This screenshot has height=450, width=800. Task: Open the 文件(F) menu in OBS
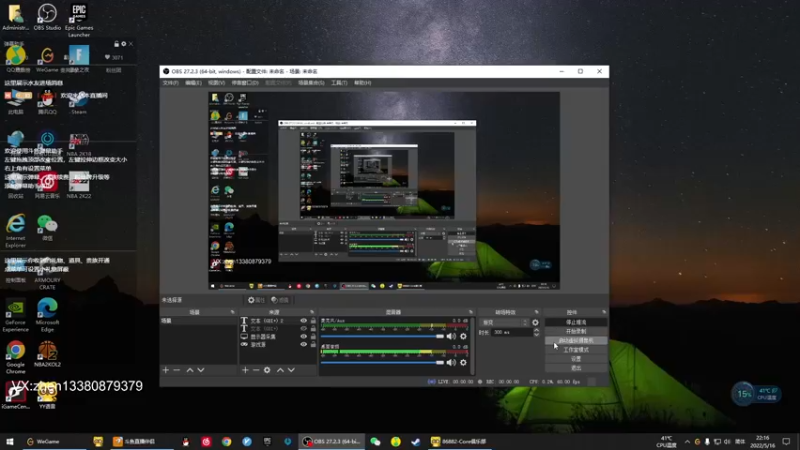(x=170, y=83)
